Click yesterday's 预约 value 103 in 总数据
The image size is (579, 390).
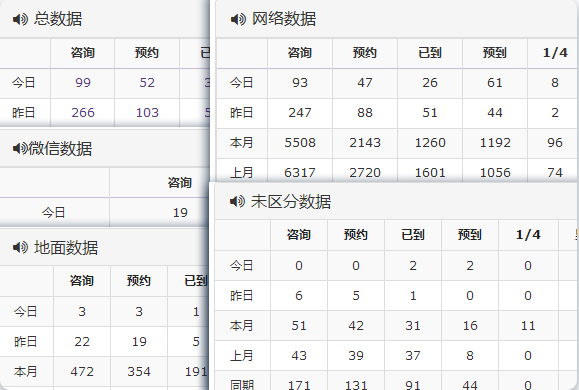[147, 113]
